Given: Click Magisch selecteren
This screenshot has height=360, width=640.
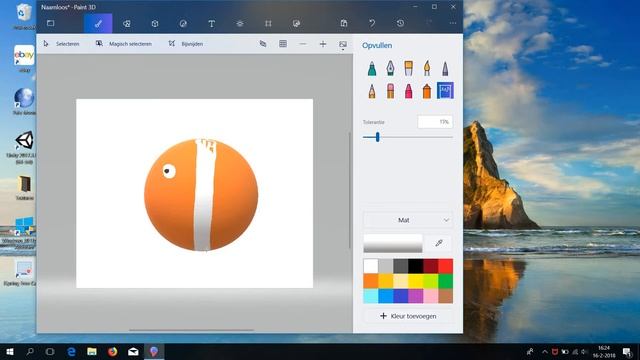Looking at the screenshot, I should pyautogui.click(x=124, y=44).
